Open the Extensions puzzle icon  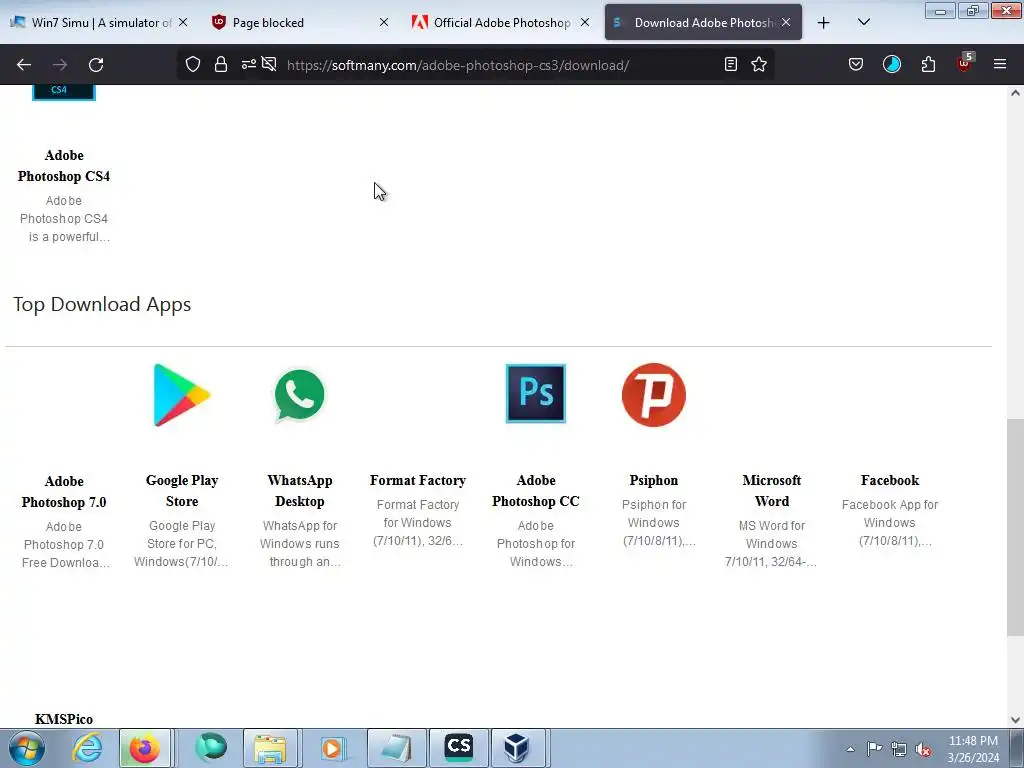tap(928, 64)
